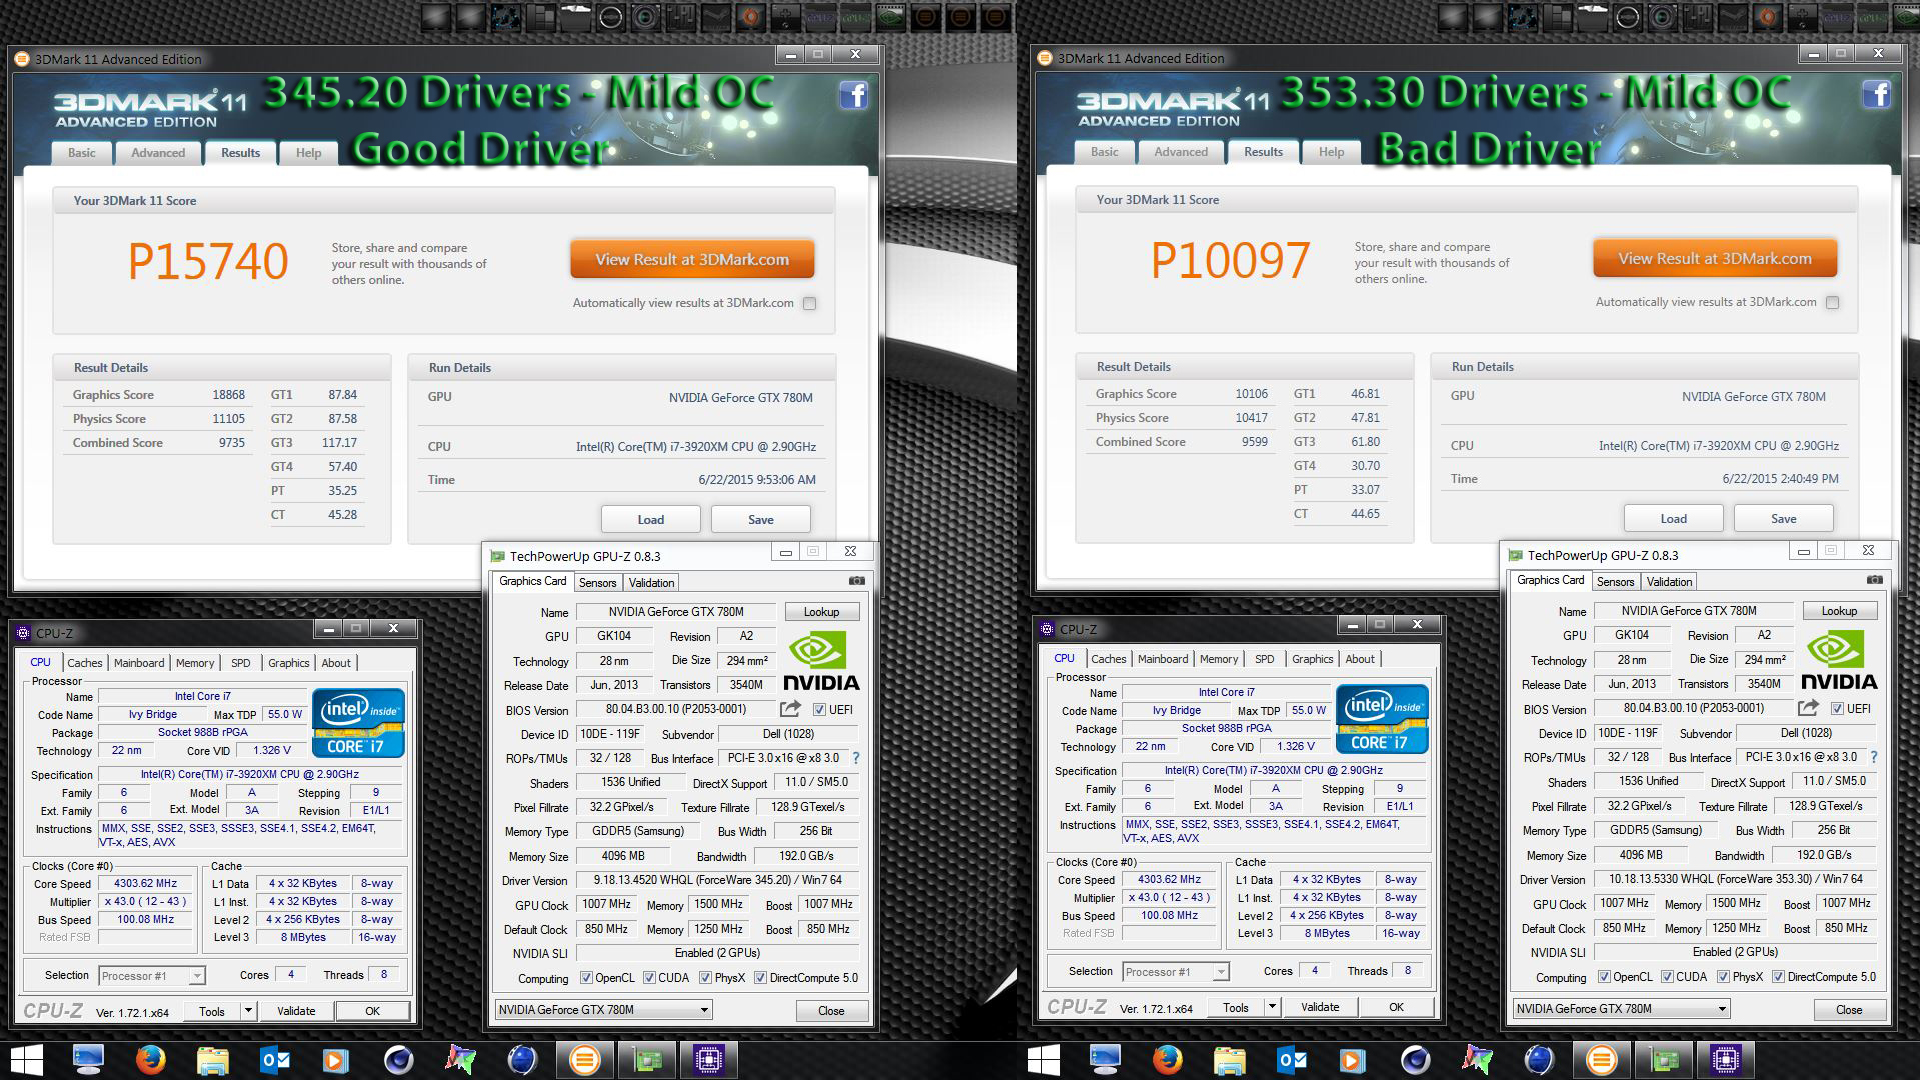Image resolution: width=1920 pixels, height=1080 pixels.
Task: Open Firefox from the left desktop's taskbar
Action: point(151,1059)
